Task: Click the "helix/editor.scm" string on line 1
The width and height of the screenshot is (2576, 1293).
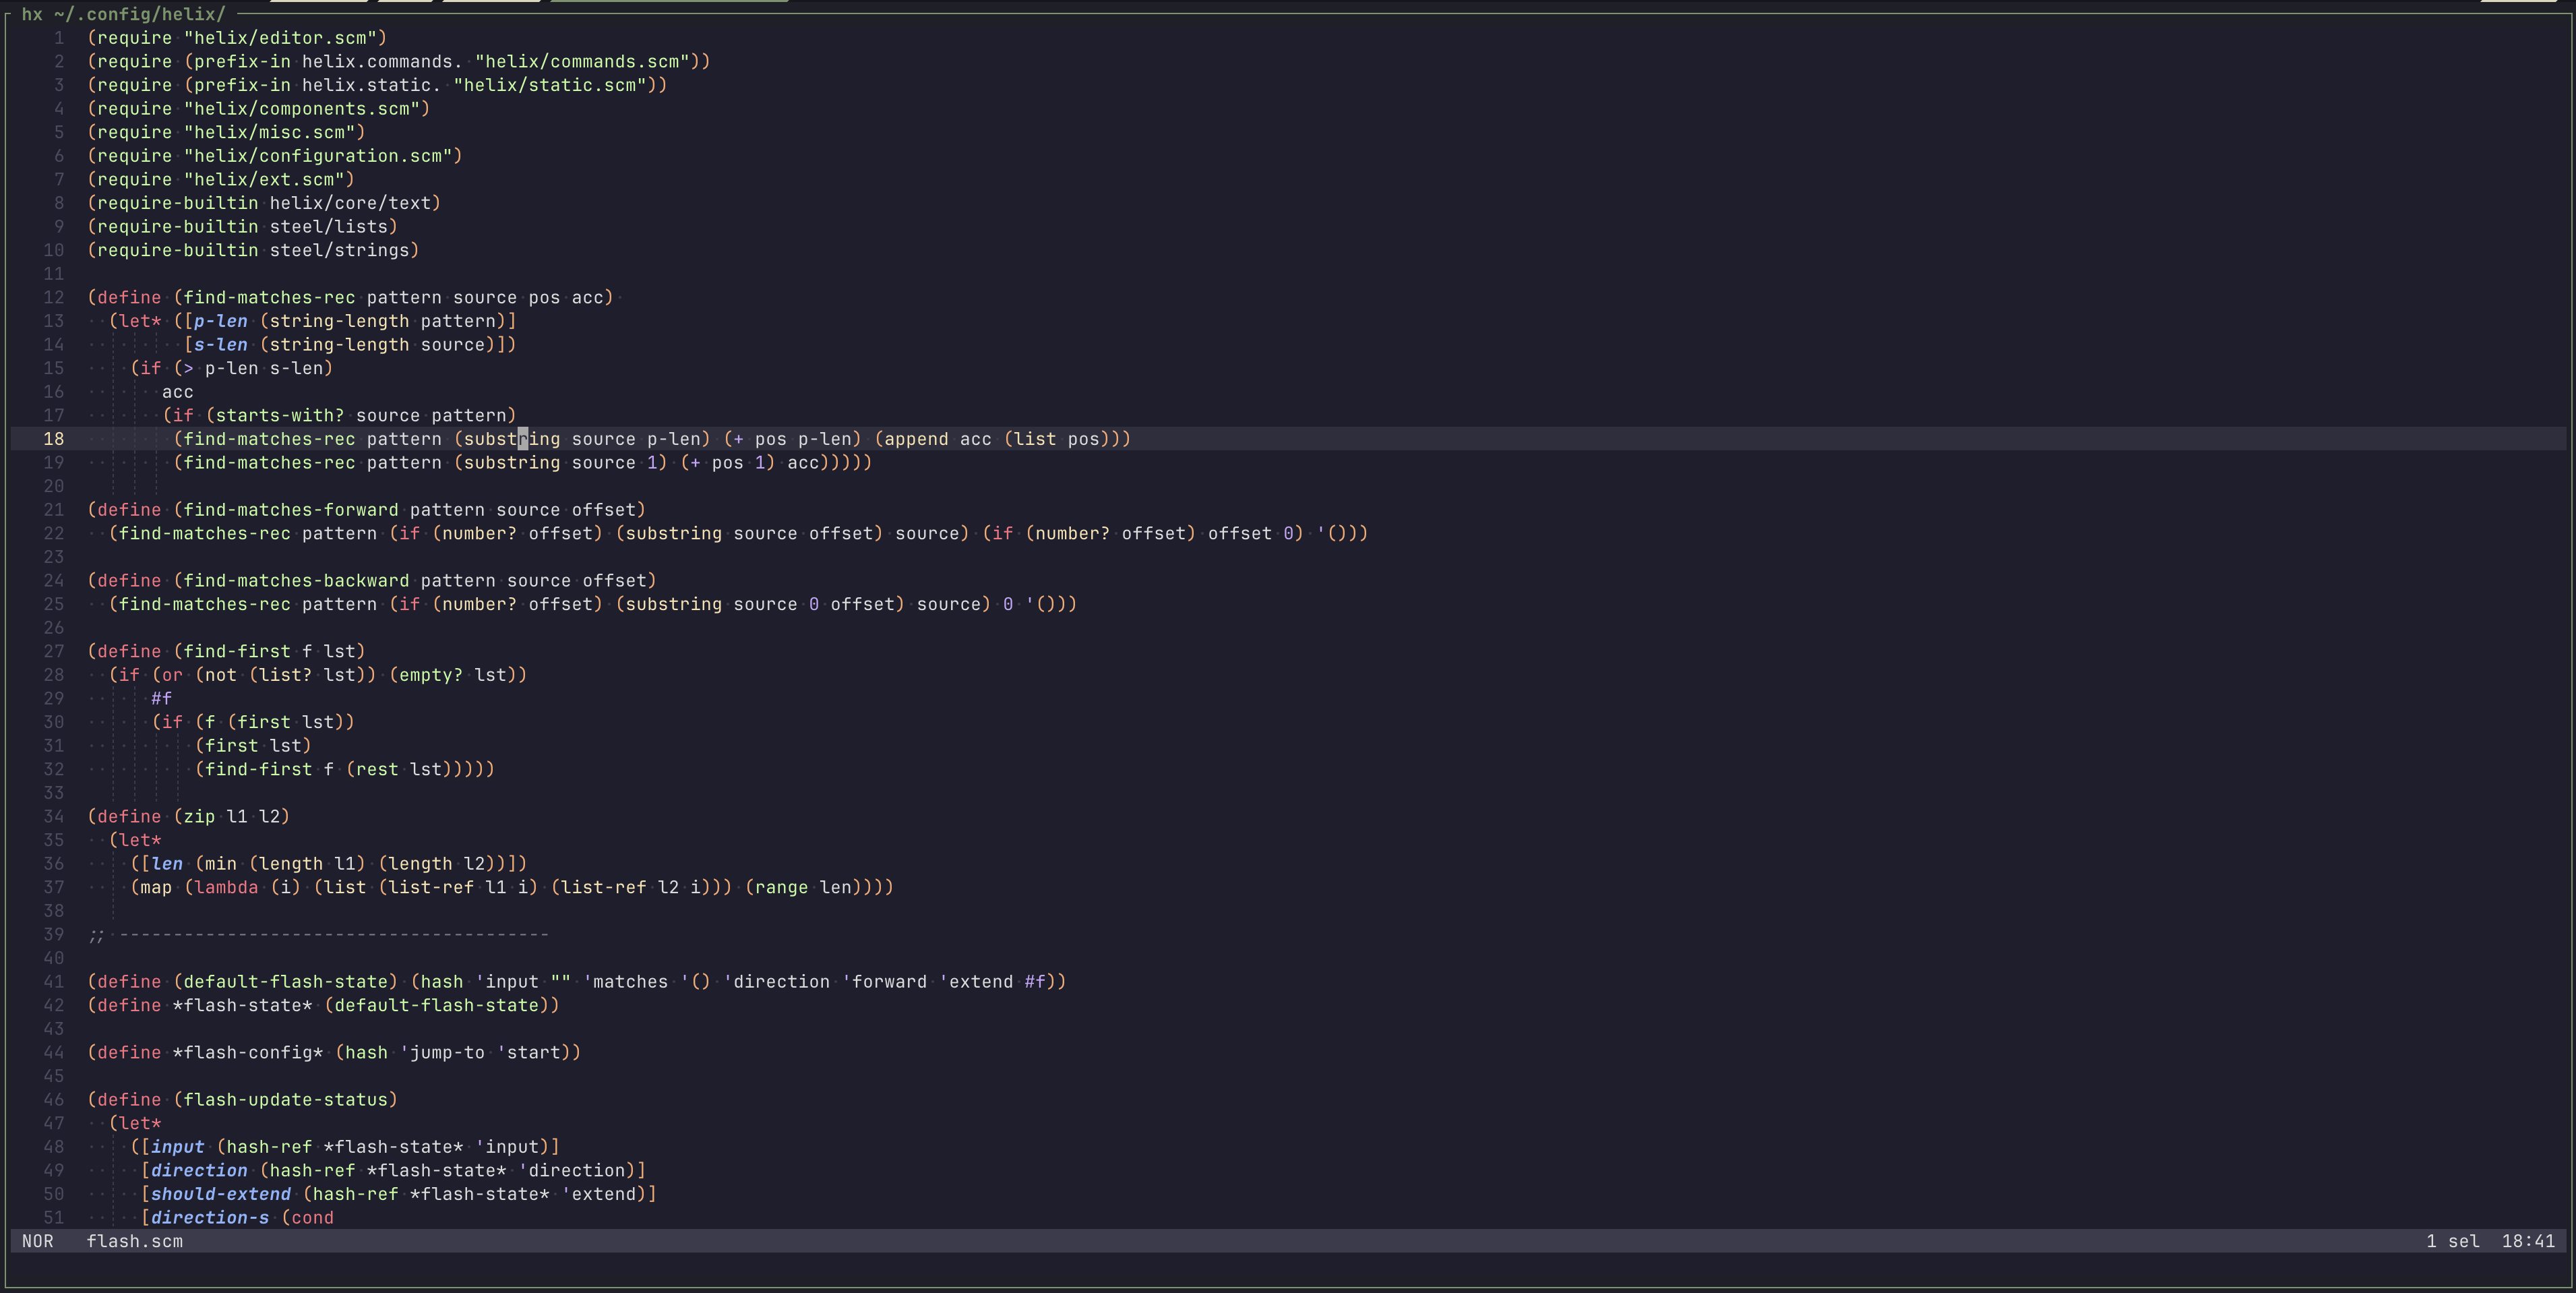Action: pos(279,38)
